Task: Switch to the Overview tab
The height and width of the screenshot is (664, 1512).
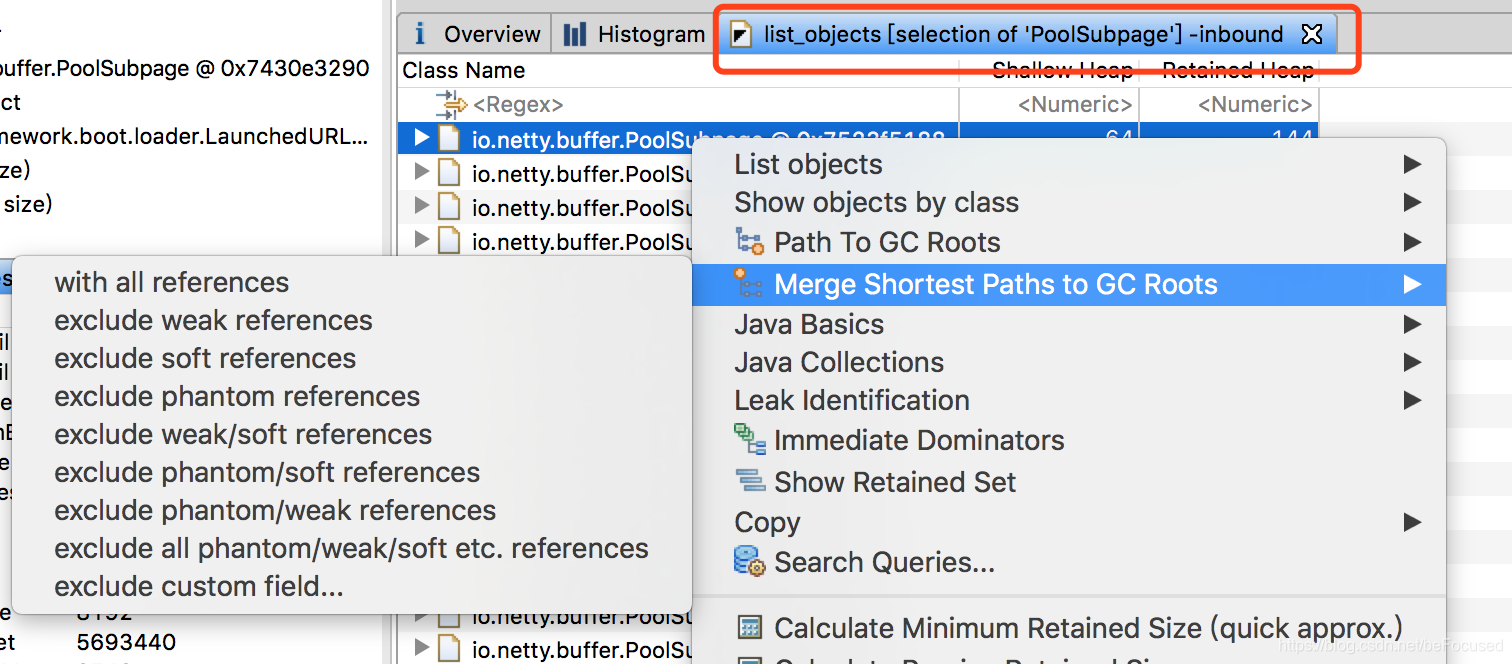Action: (475, 34)
